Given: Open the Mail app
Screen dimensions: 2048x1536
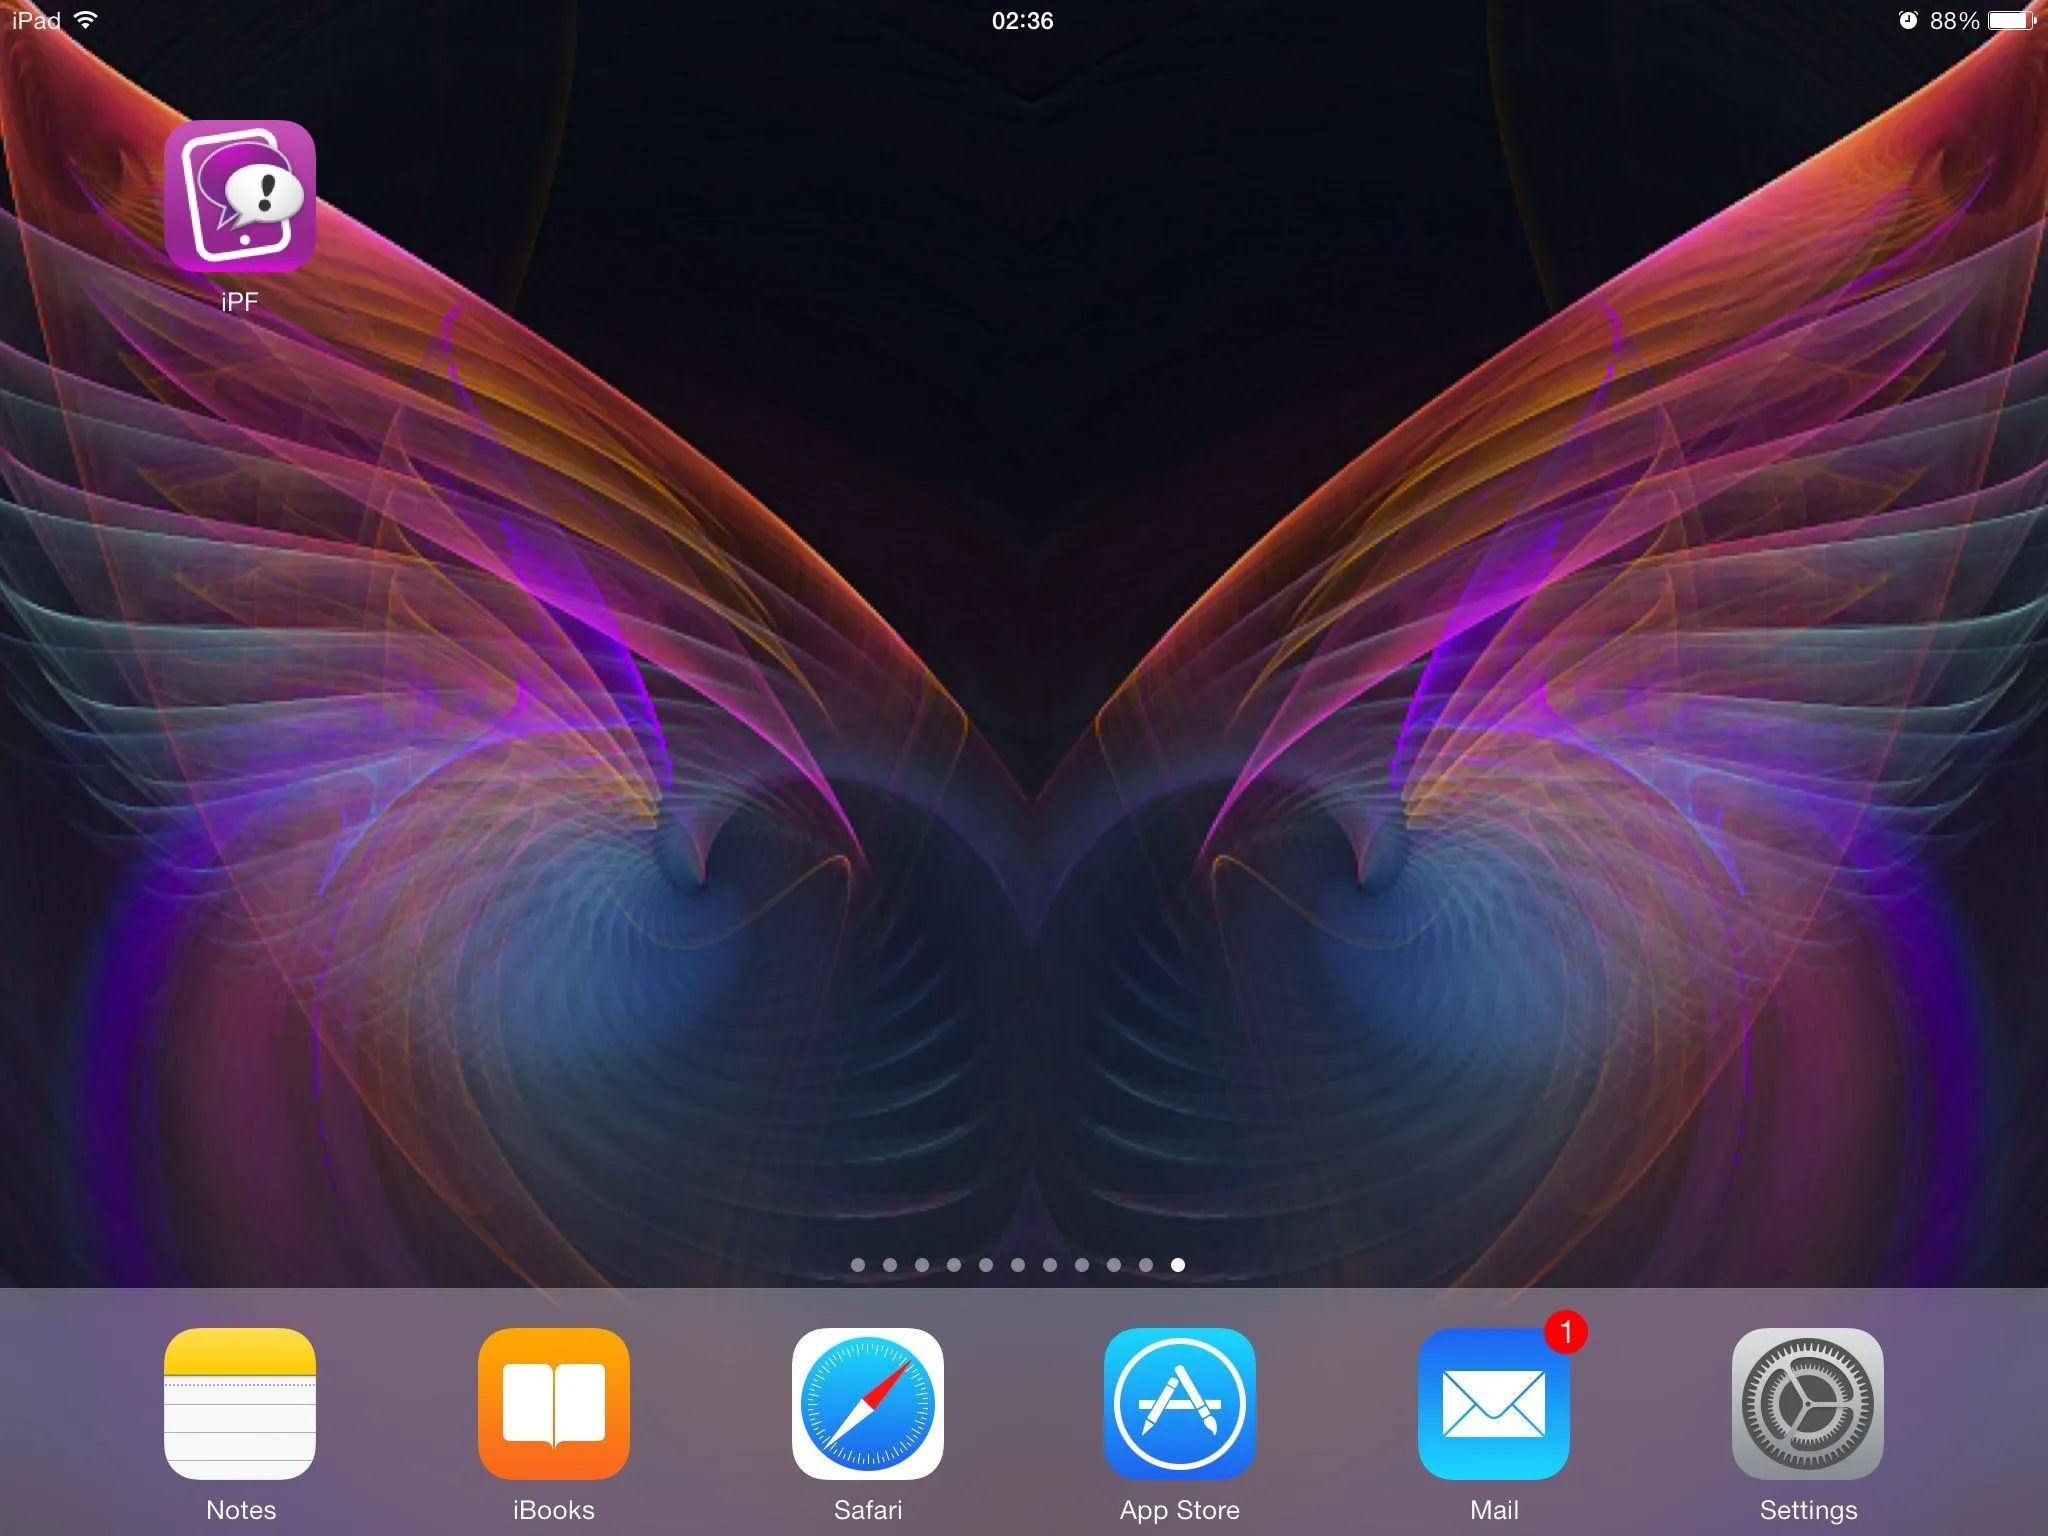Looking at the screenshot, I should pyautogui.click(x=1493, y=1403).
